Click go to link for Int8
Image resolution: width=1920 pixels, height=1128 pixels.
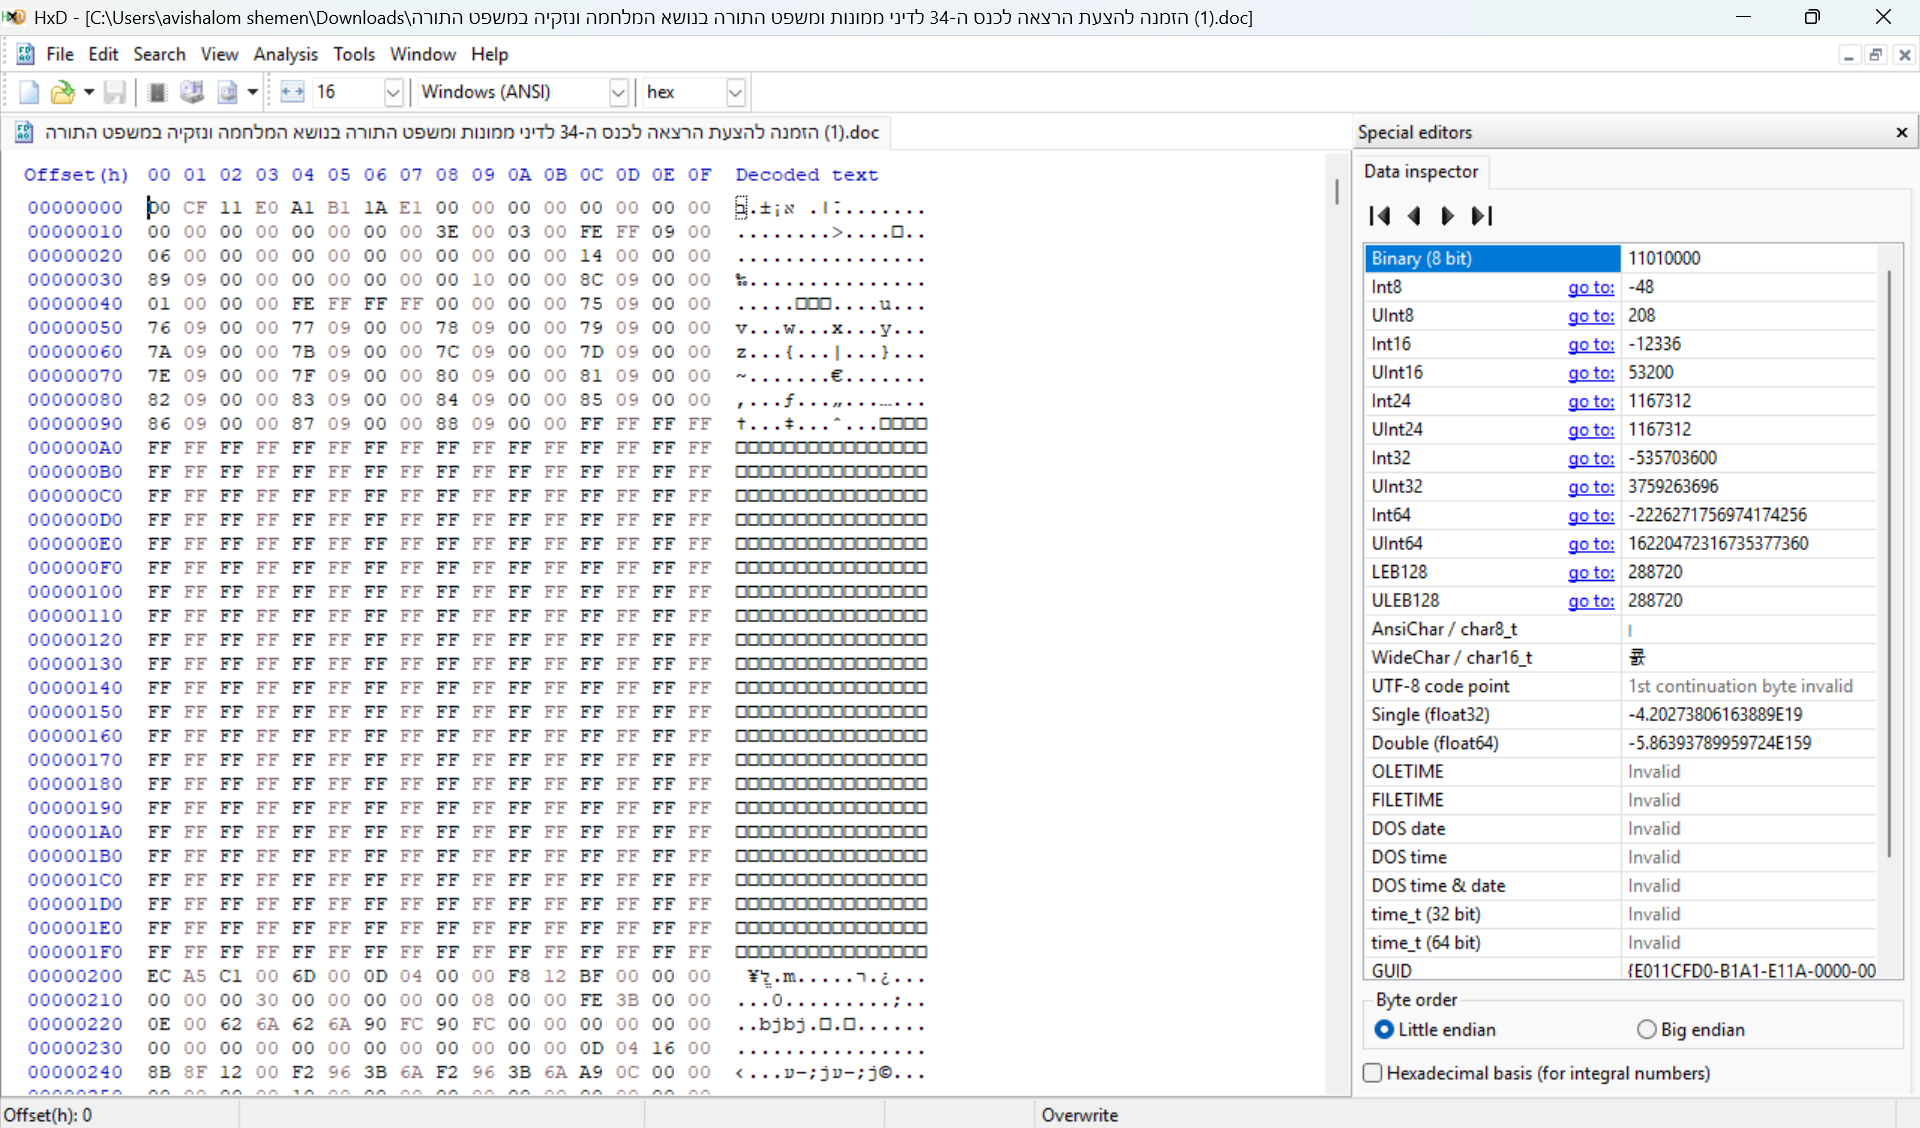[x=1590, y=287]
